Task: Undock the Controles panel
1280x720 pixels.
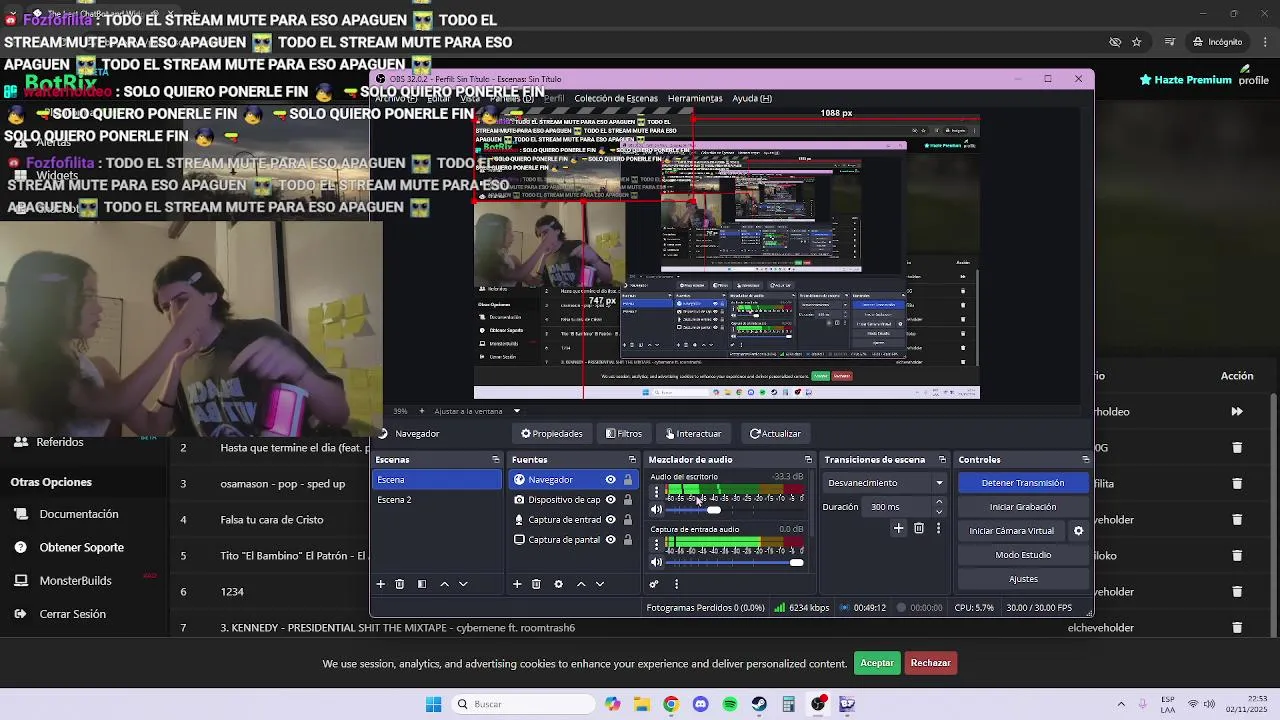Action: click(1085, 460)
